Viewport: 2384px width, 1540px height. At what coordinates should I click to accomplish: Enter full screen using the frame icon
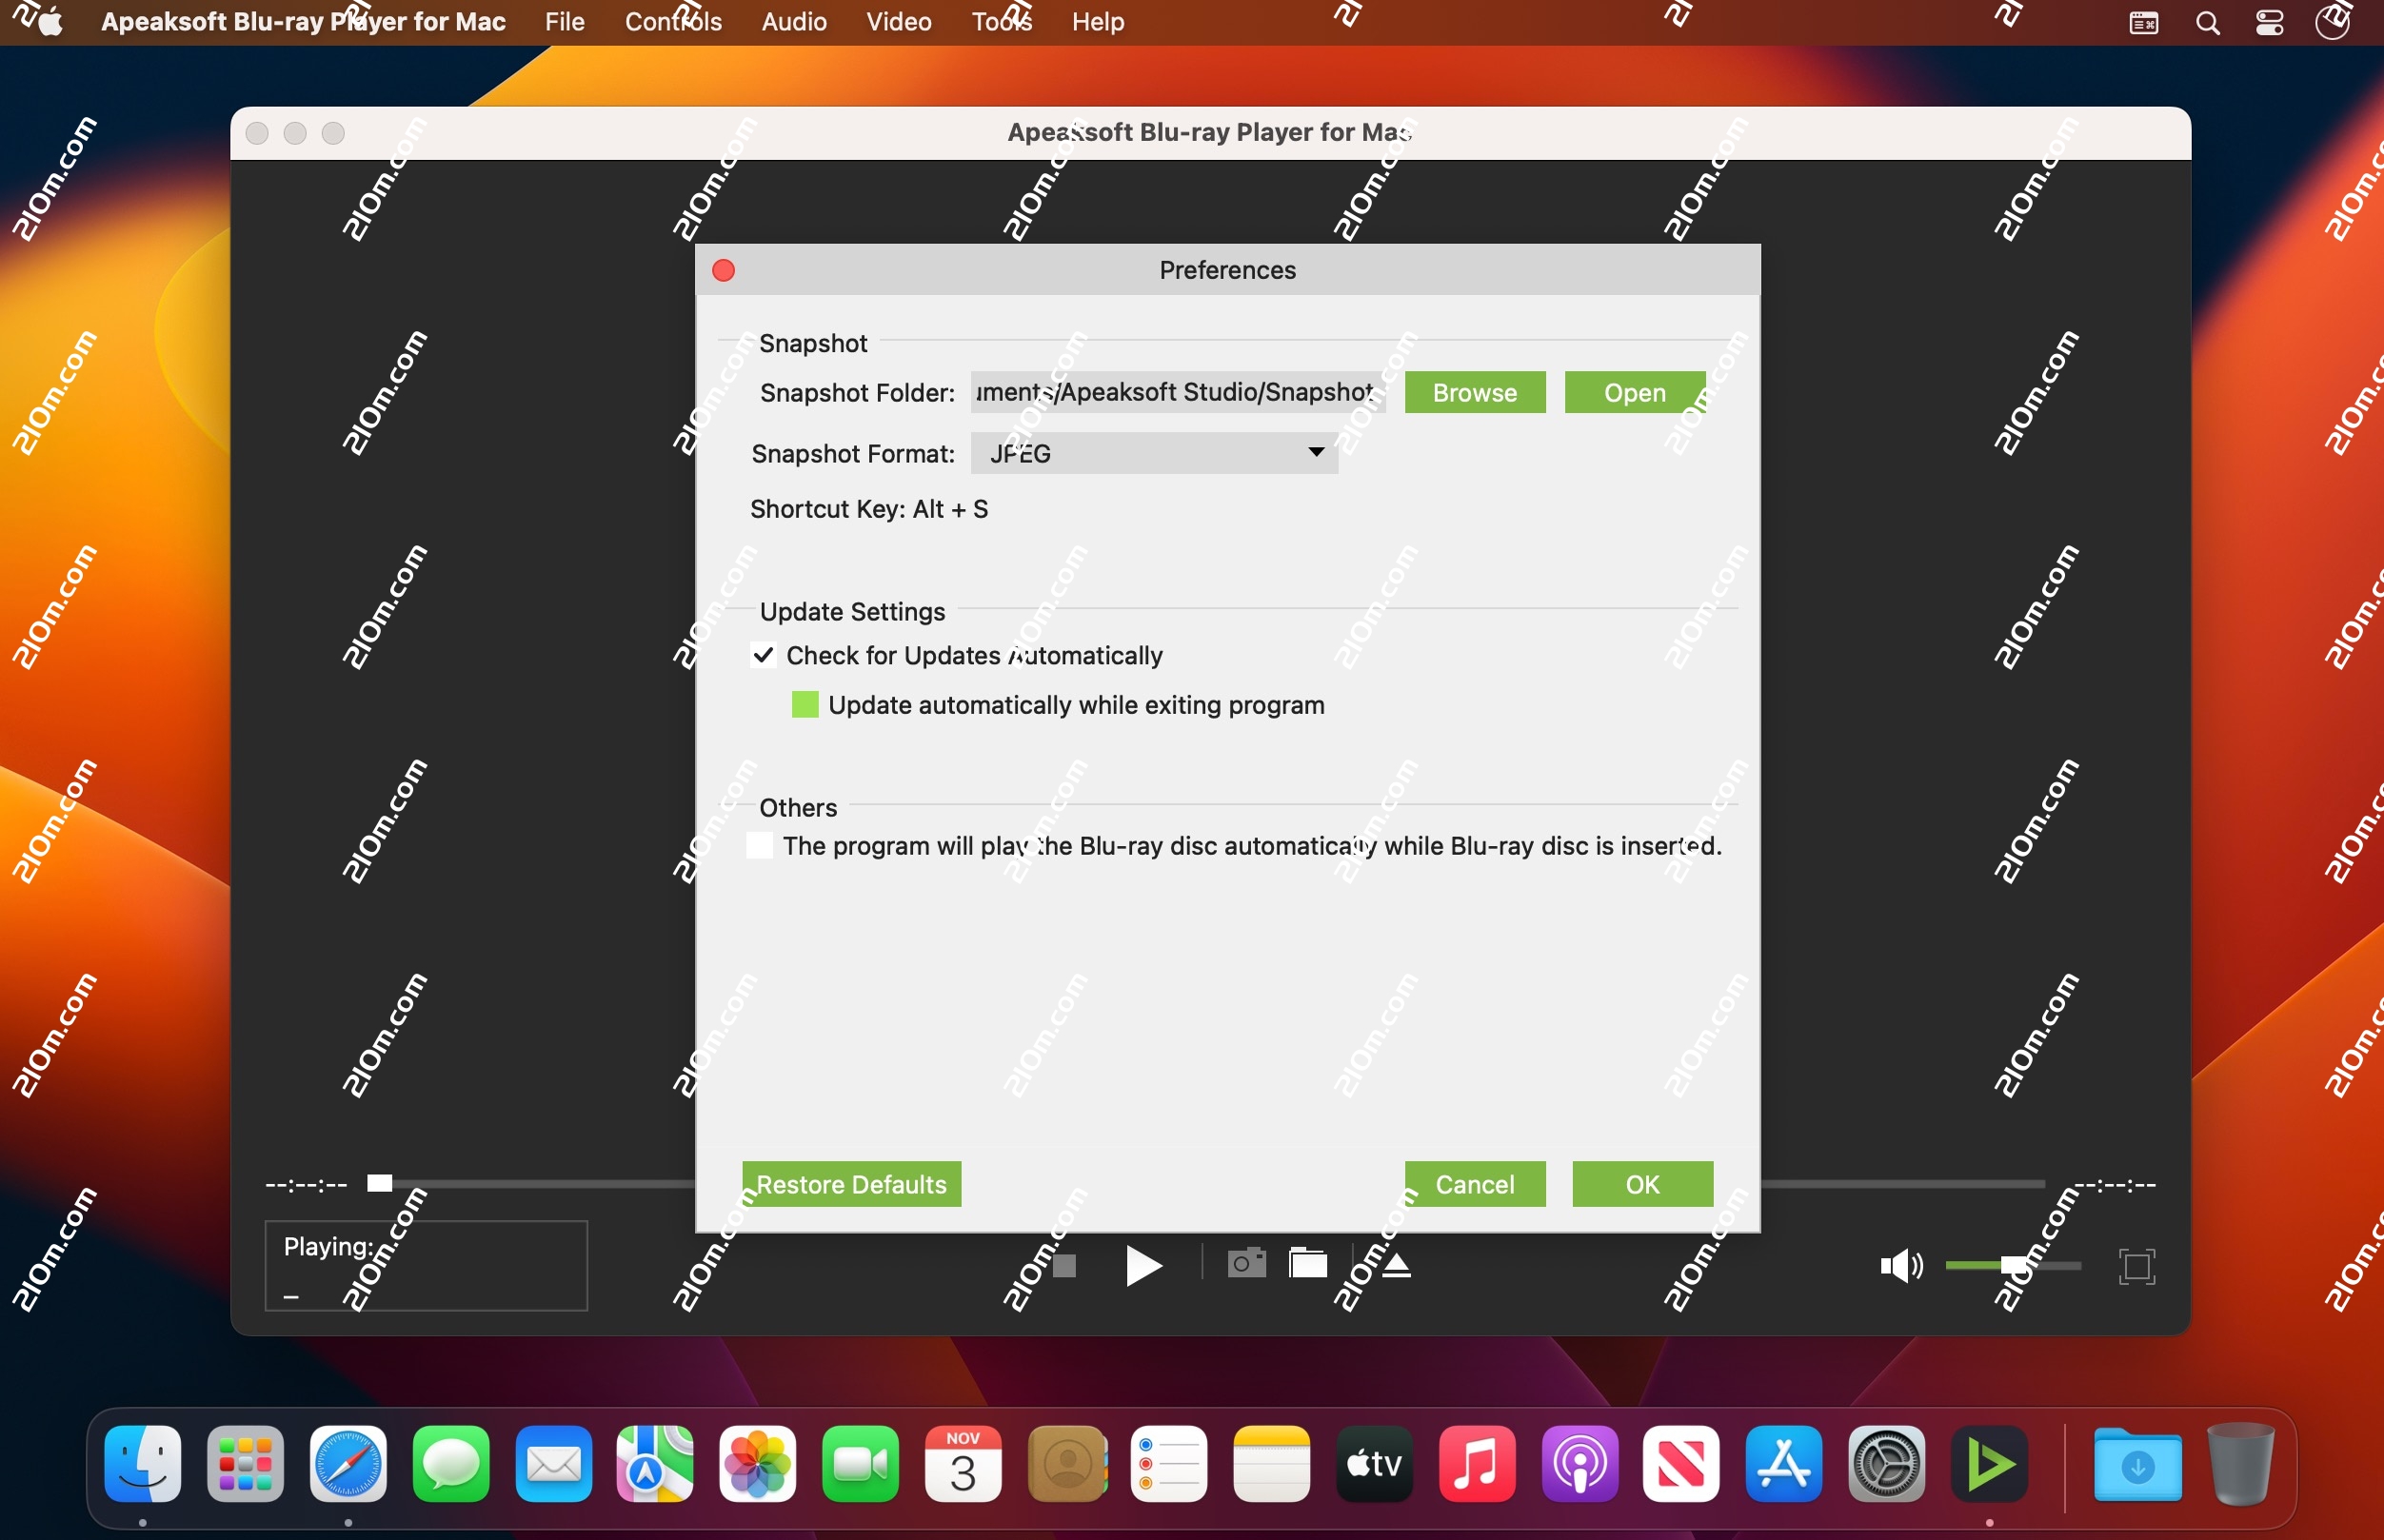pyautogui.click(x=2137, y=1264)
